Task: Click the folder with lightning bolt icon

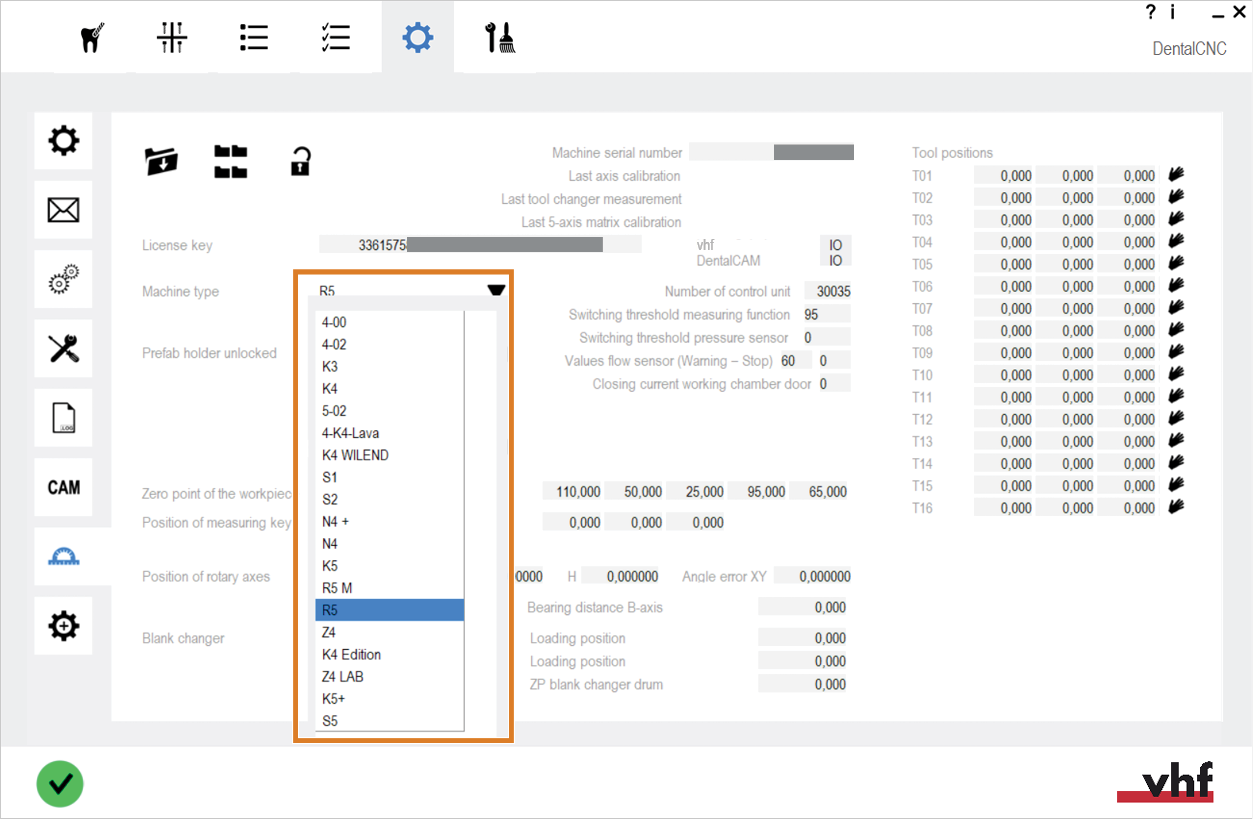Action: point(161,160)
